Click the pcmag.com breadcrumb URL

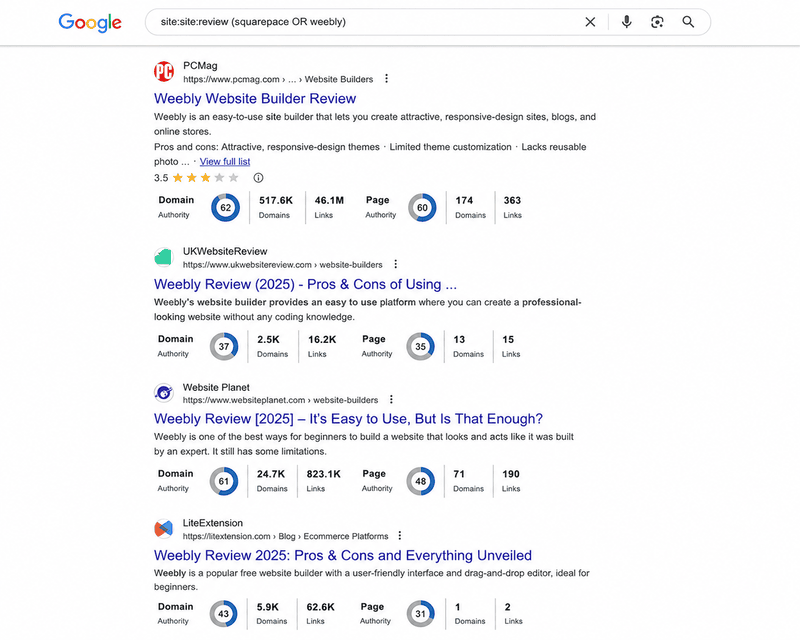click(278, 80)
